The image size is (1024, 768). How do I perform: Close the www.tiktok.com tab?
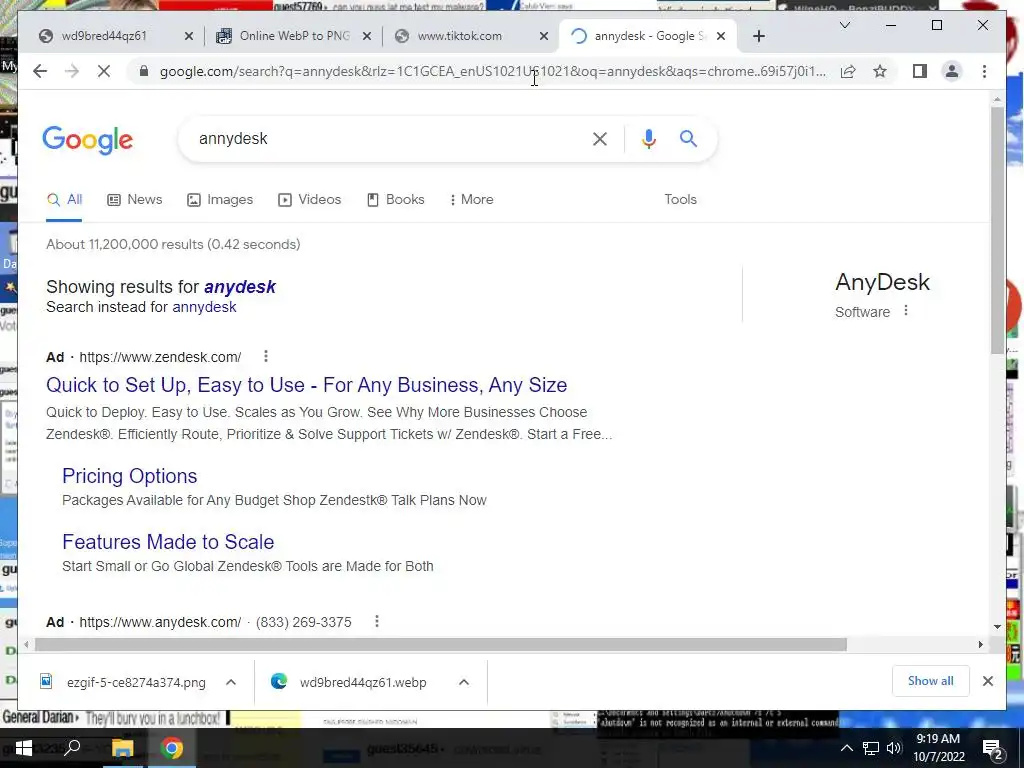[x=543, y=37]
